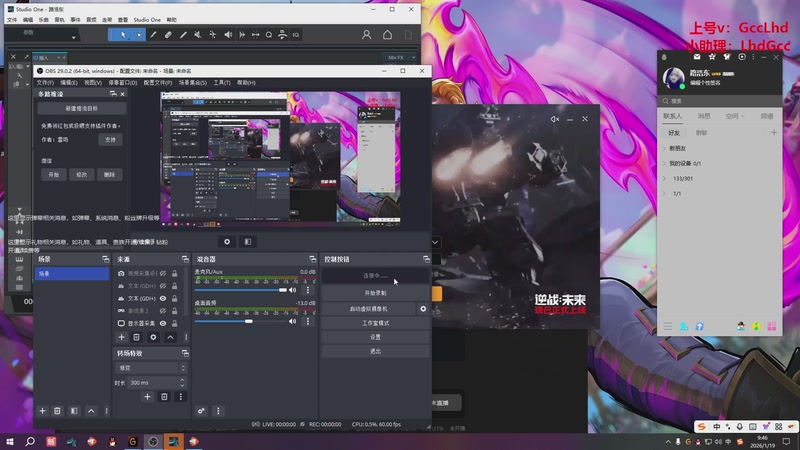Open virtual camera settings gear
The height and width of the screenshot is (450, 800).
click(423, 309)
